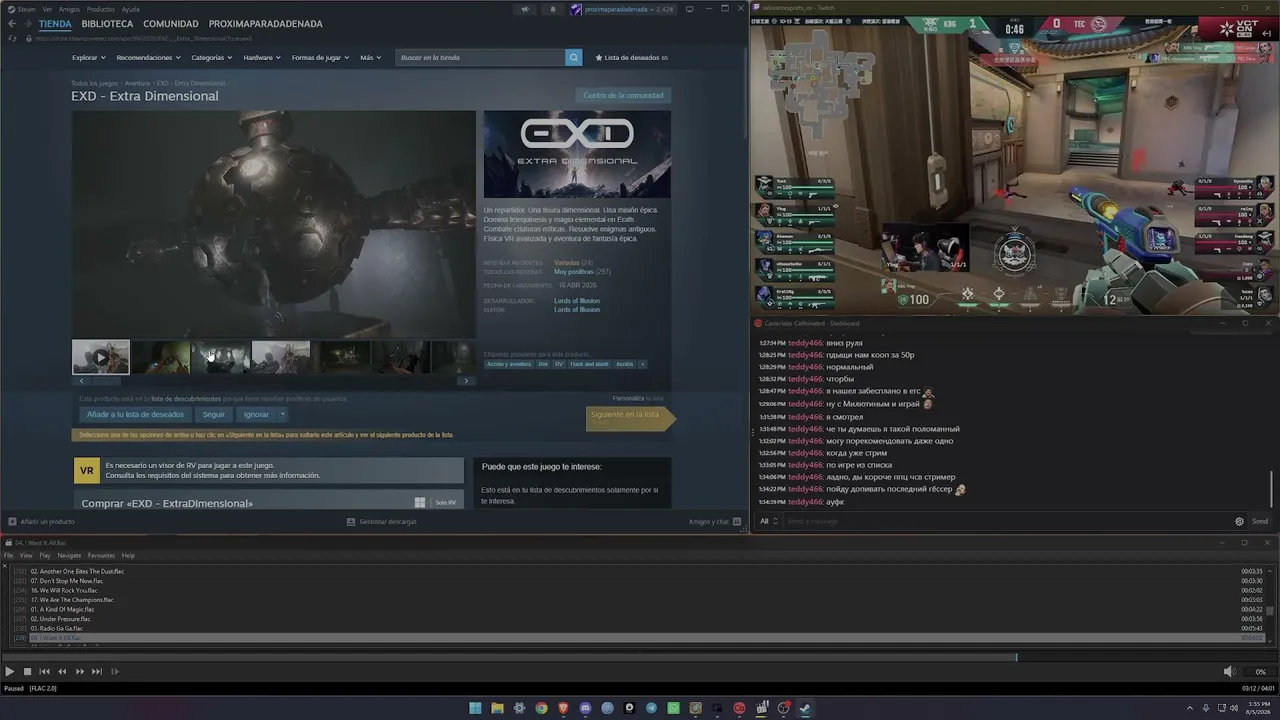Stop playback in the audio player
The width and height of the screenshot is (1280, 720).
28,672
